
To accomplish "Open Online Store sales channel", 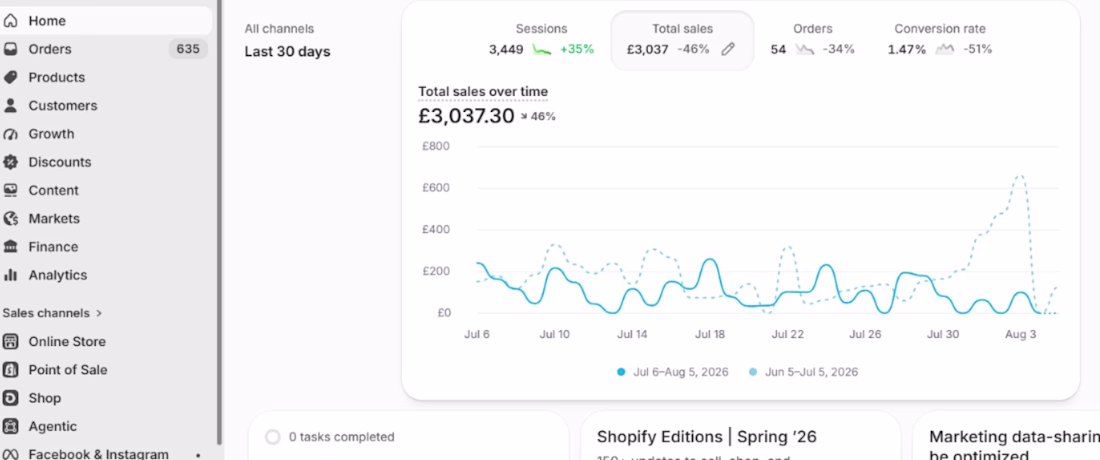I will [x=105, y=341].
